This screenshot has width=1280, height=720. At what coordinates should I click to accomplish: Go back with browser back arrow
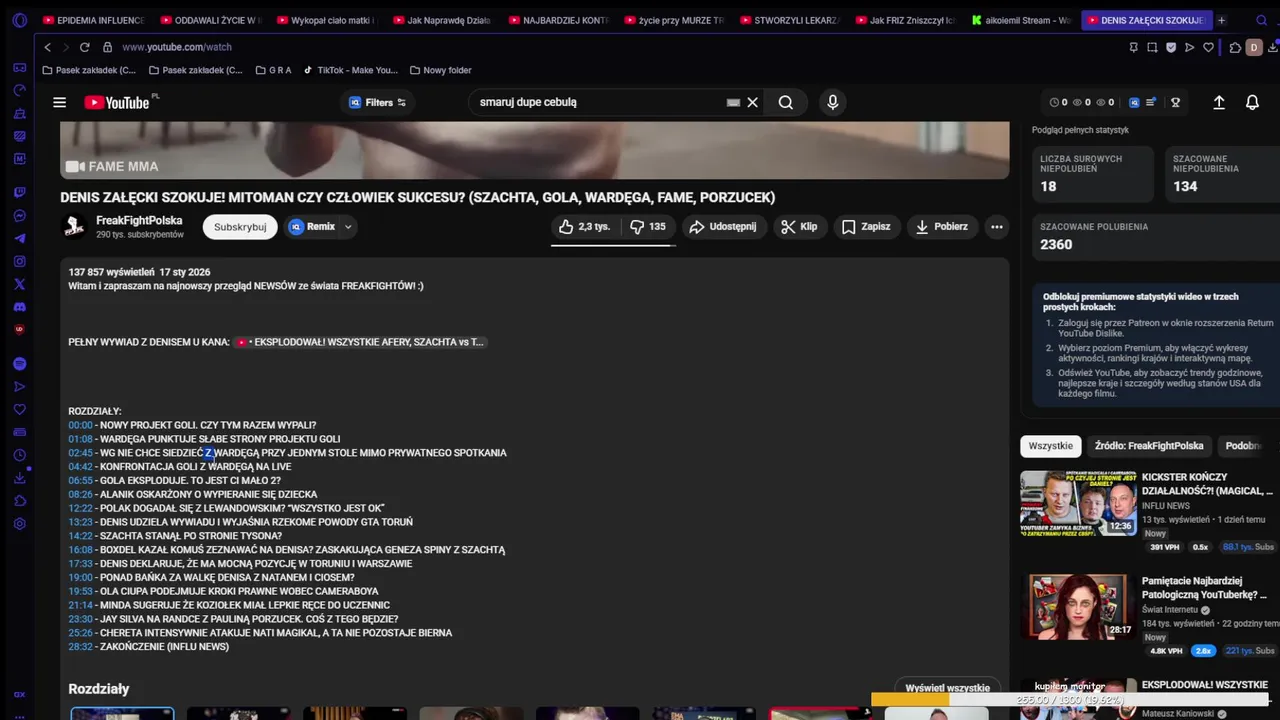click(x=47, y=47)
